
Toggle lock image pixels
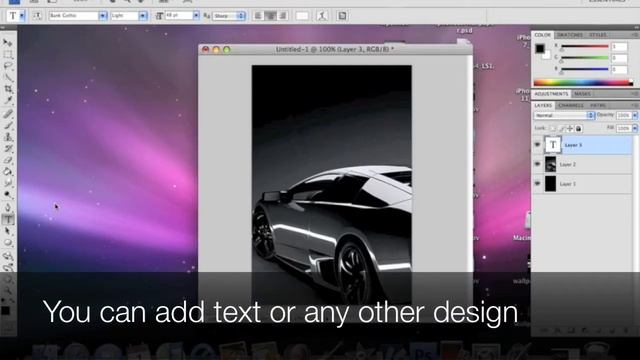coord(561,128)
